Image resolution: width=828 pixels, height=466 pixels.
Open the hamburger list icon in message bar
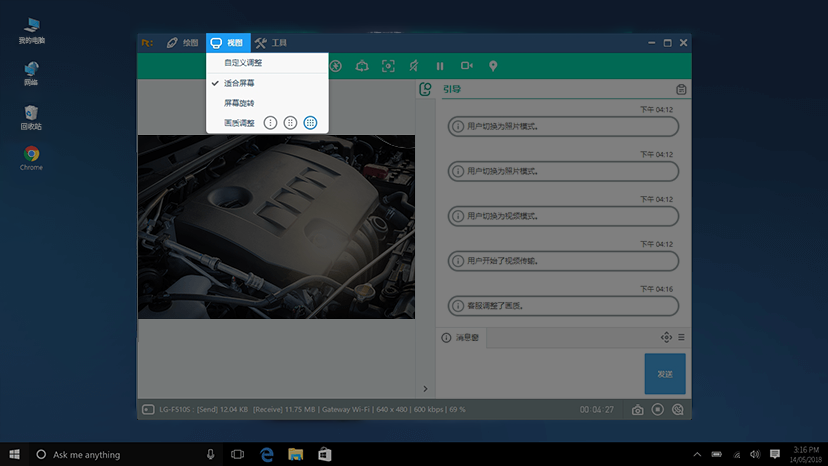click(x=681, y=337)
